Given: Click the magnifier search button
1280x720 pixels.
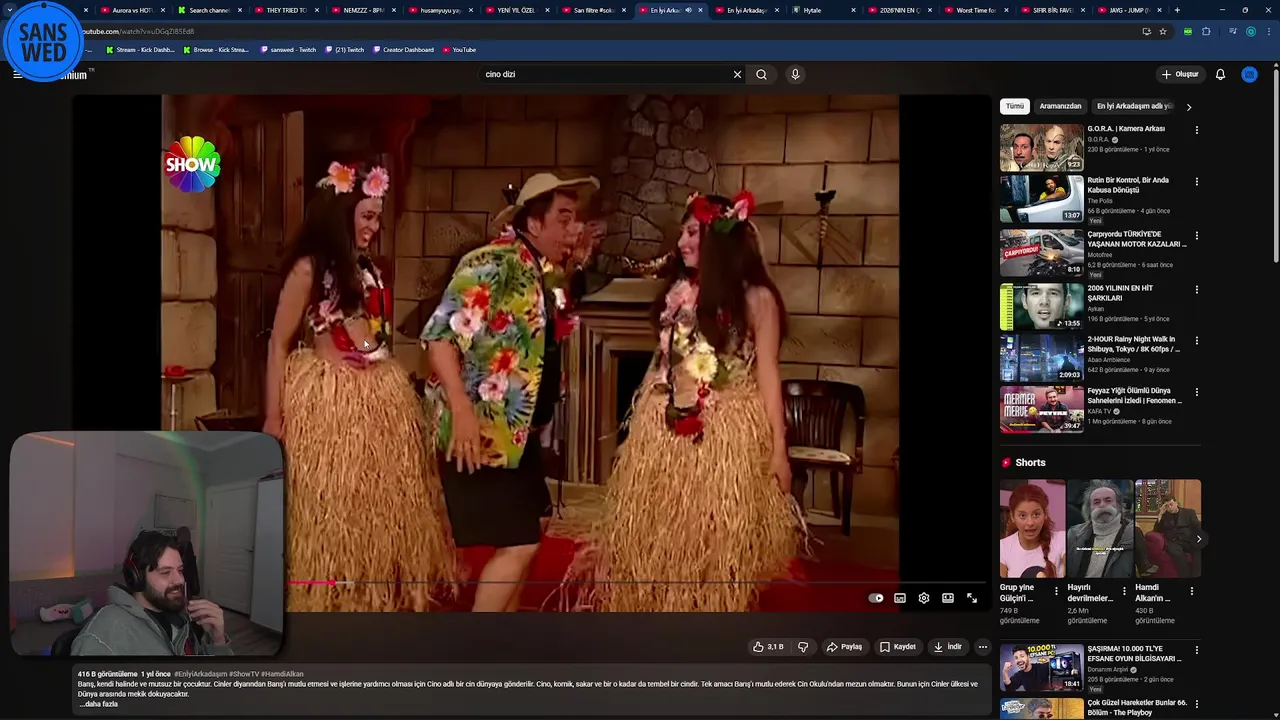Looking at the screenshot, I should click(x=761, y=74).
